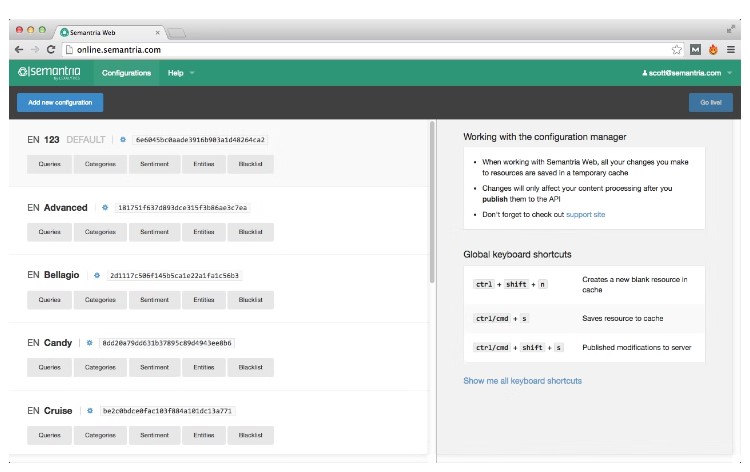Viewport: 750px width, 472px height.
Task: Open Categories for Advanced configuration
Action: pos(100,232)
